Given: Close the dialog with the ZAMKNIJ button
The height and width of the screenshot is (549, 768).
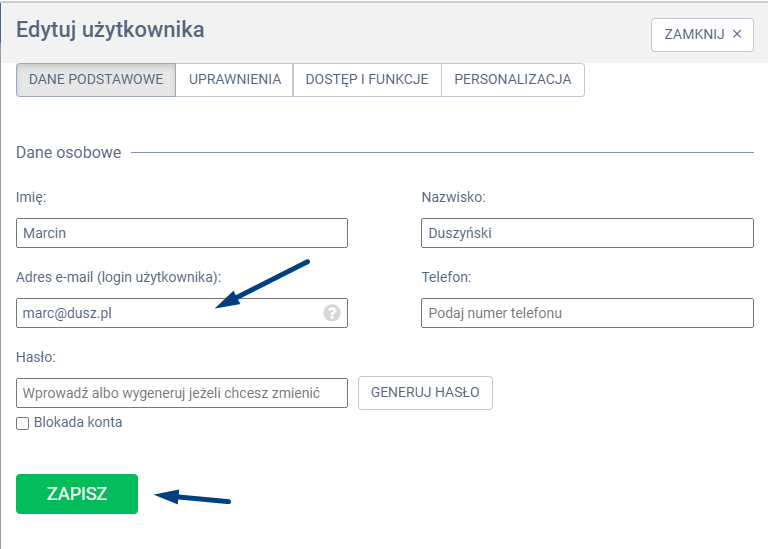Looking at the screenshot, I should pyautogui.click(x=702, y=34).
